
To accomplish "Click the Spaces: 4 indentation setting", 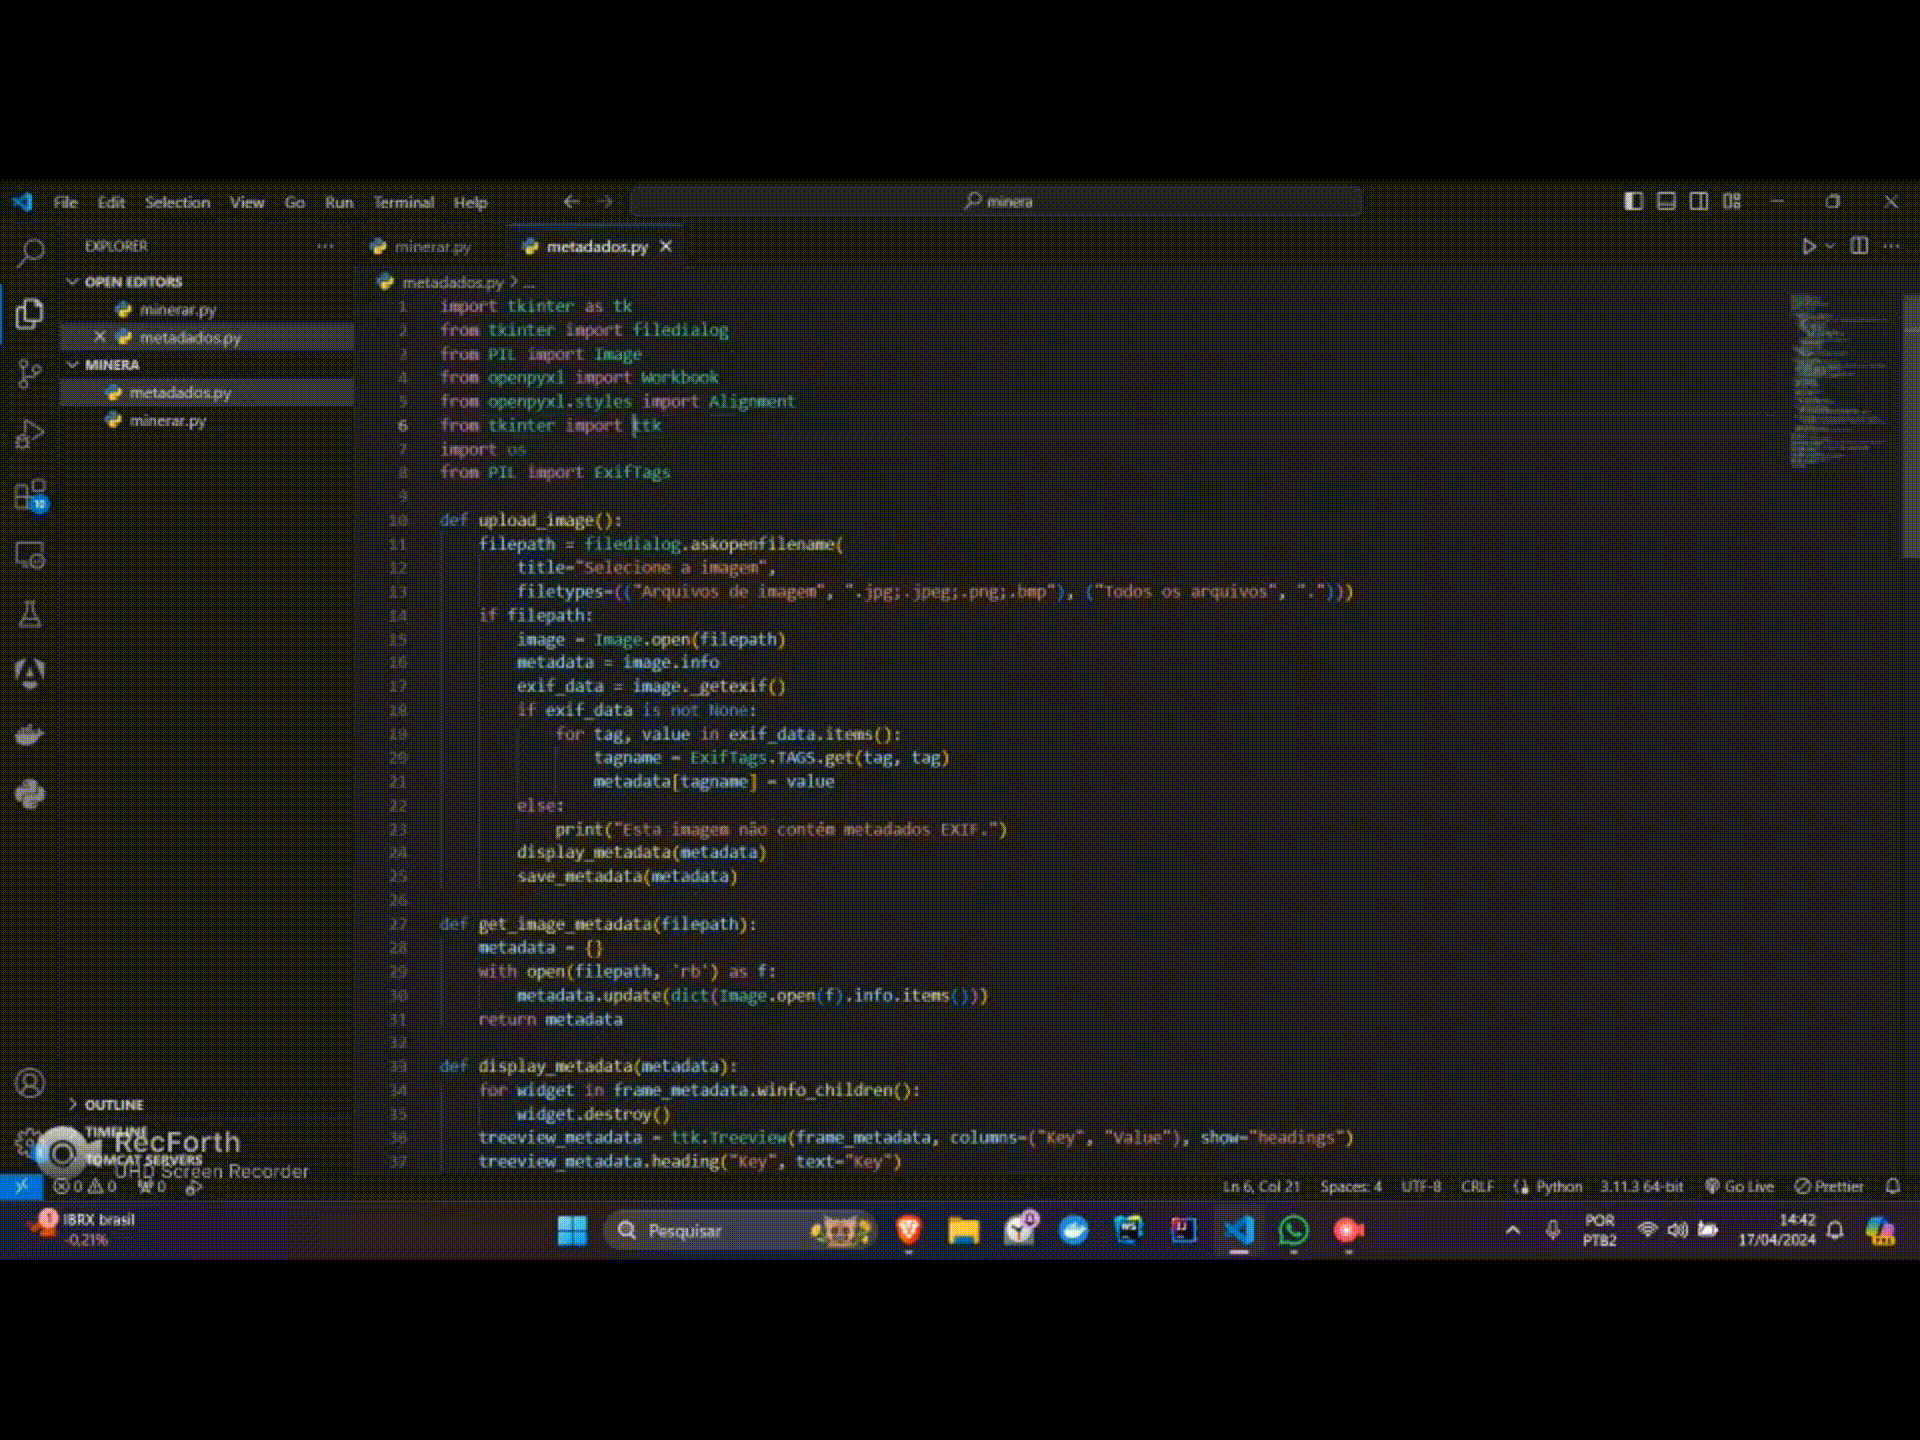I will coord(1350,1186).
